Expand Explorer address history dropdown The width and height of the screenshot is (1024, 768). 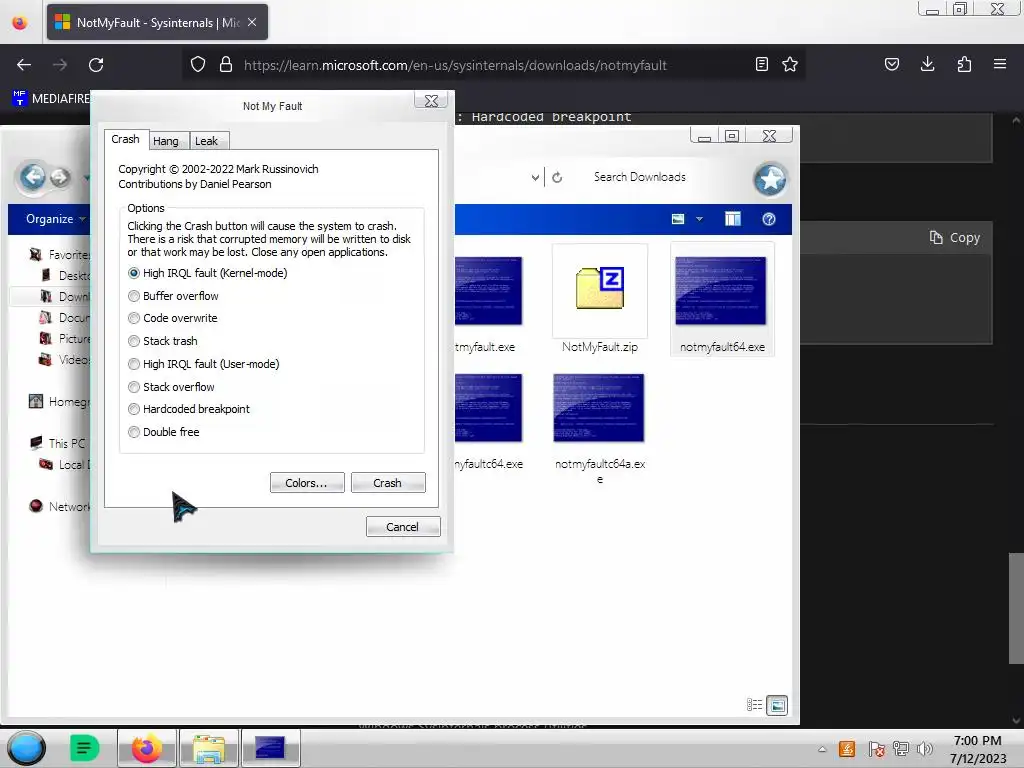point(535,177)
